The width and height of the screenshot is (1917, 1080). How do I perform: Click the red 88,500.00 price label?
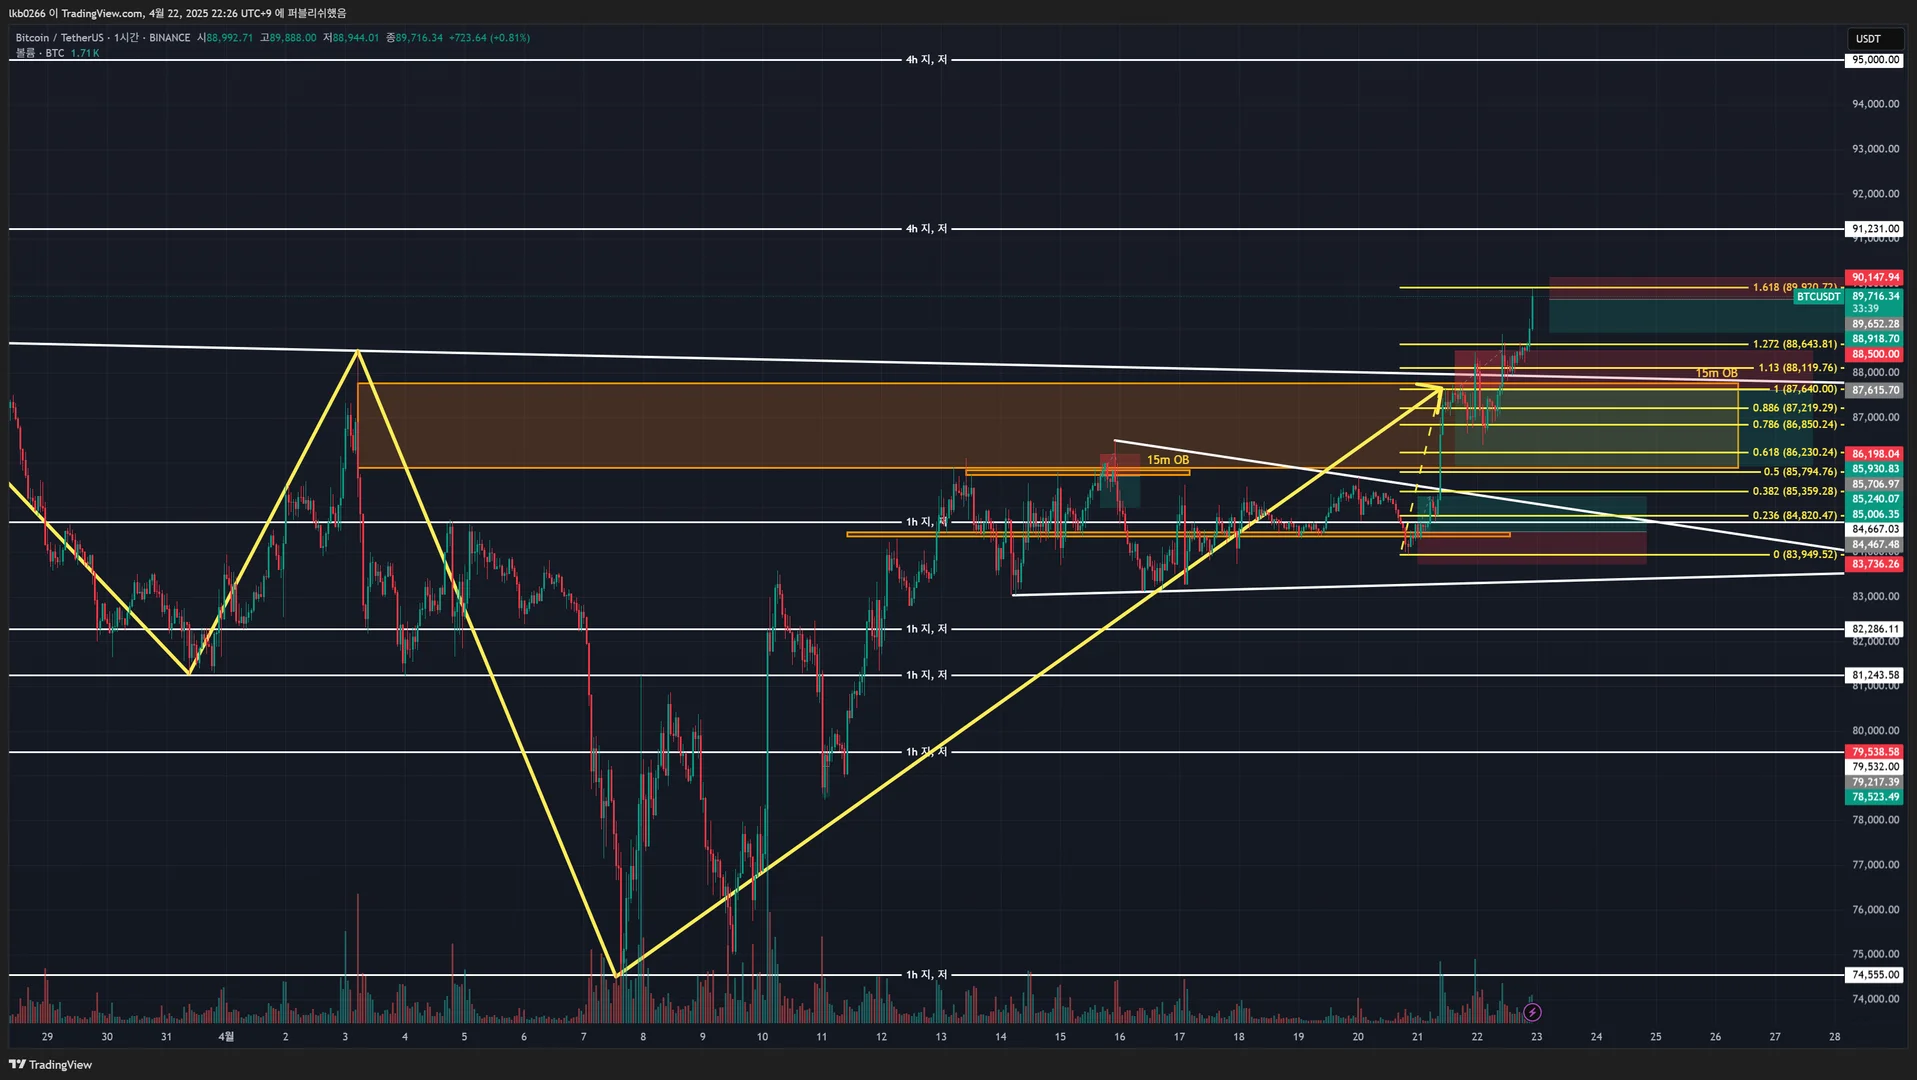tap(1875, 354)
